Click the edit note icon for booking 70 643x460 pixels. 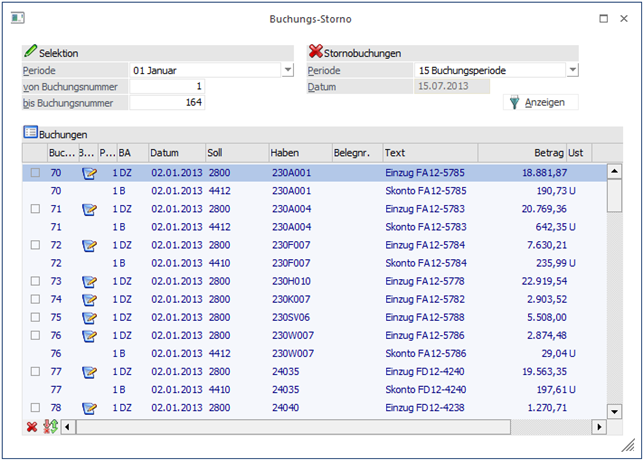coord(89,173)
